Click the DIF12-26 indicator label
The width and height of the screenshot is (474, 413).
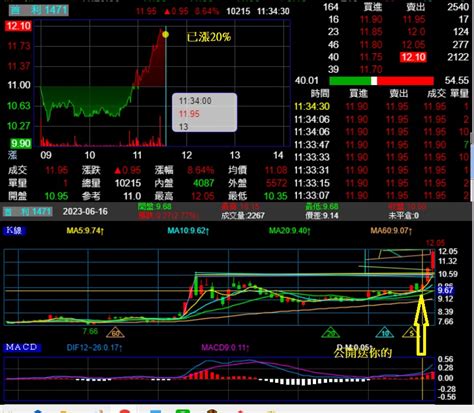[x=94, y=348]
